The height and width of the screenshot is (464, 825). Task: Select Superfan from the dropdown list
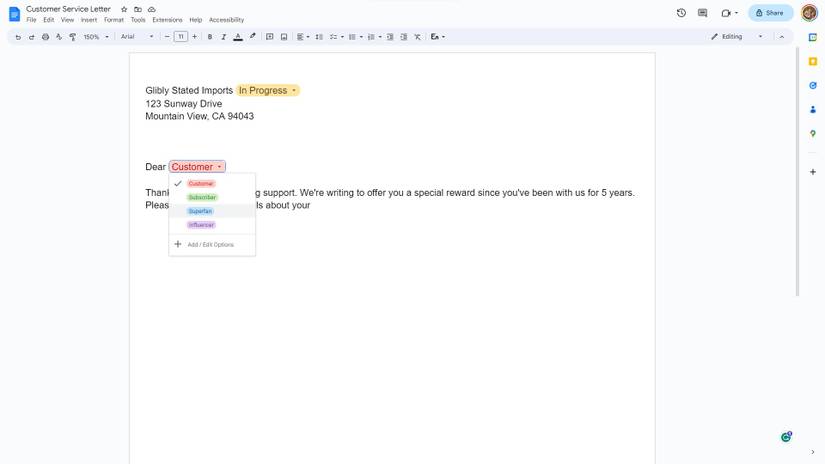coord(200,211)
